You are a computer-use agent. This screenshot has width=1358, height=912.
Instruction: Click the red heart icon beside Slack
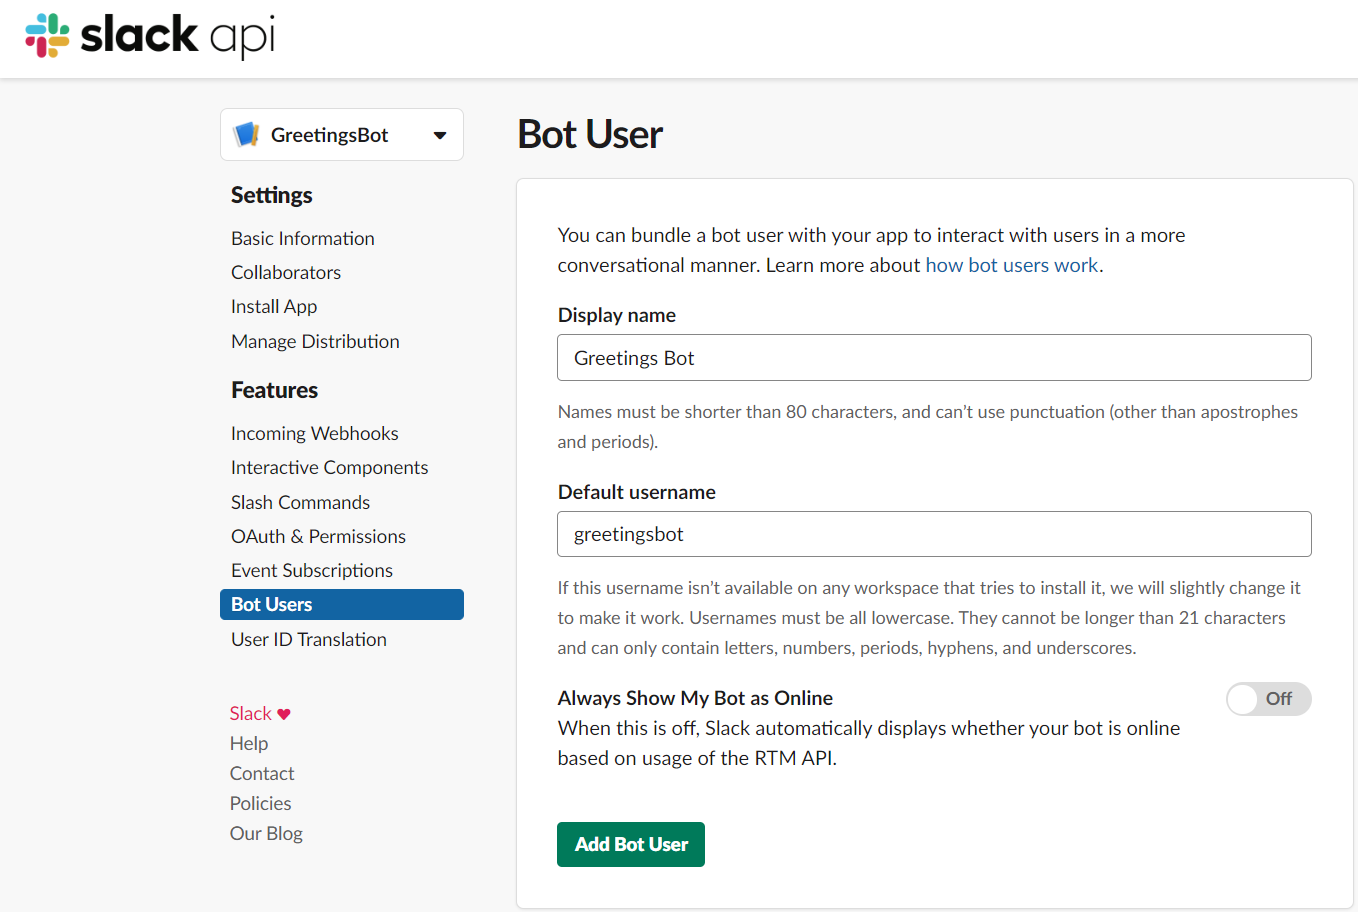click(284, 714)
